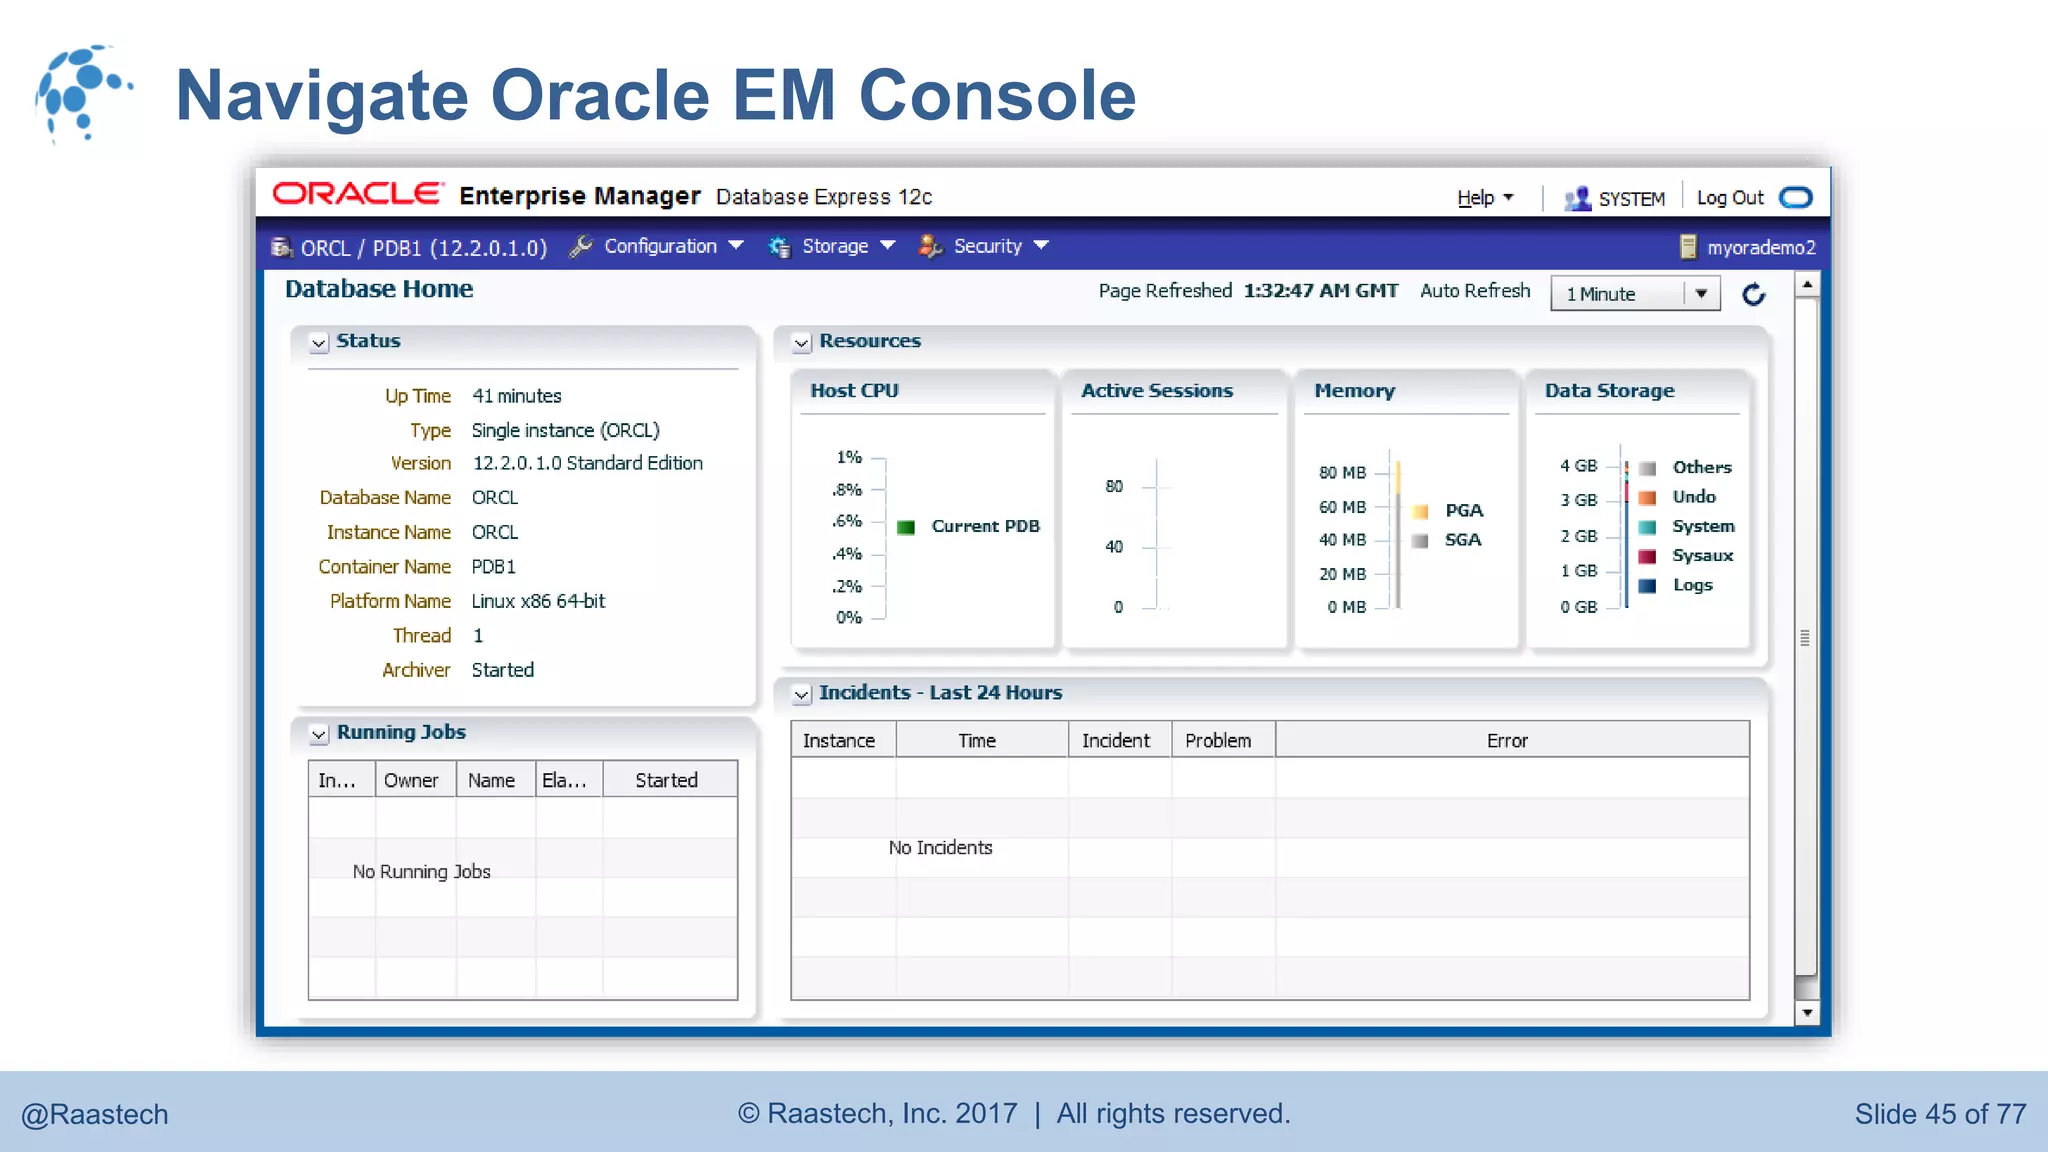This screenshot has height=1152, width=2048.
Task: Click the Error column header
Action: [1512, 740]
